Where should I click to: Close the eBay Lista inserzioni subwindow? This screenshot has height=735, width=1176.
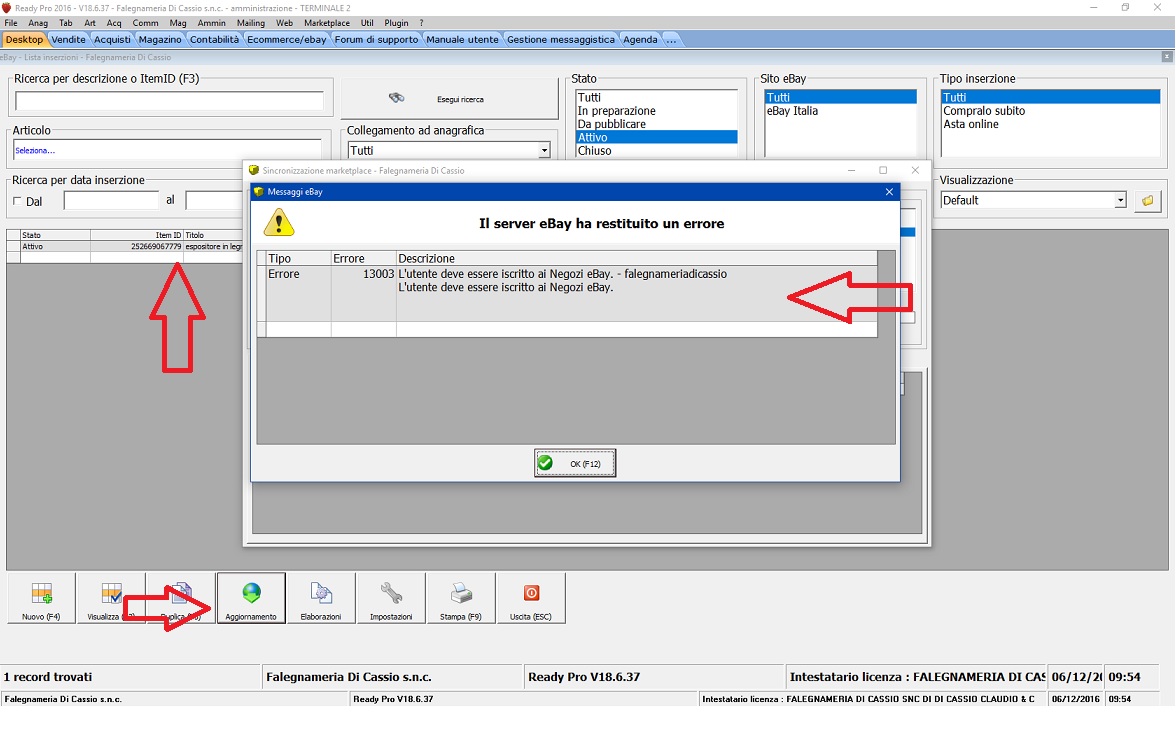click(1166, 57)
